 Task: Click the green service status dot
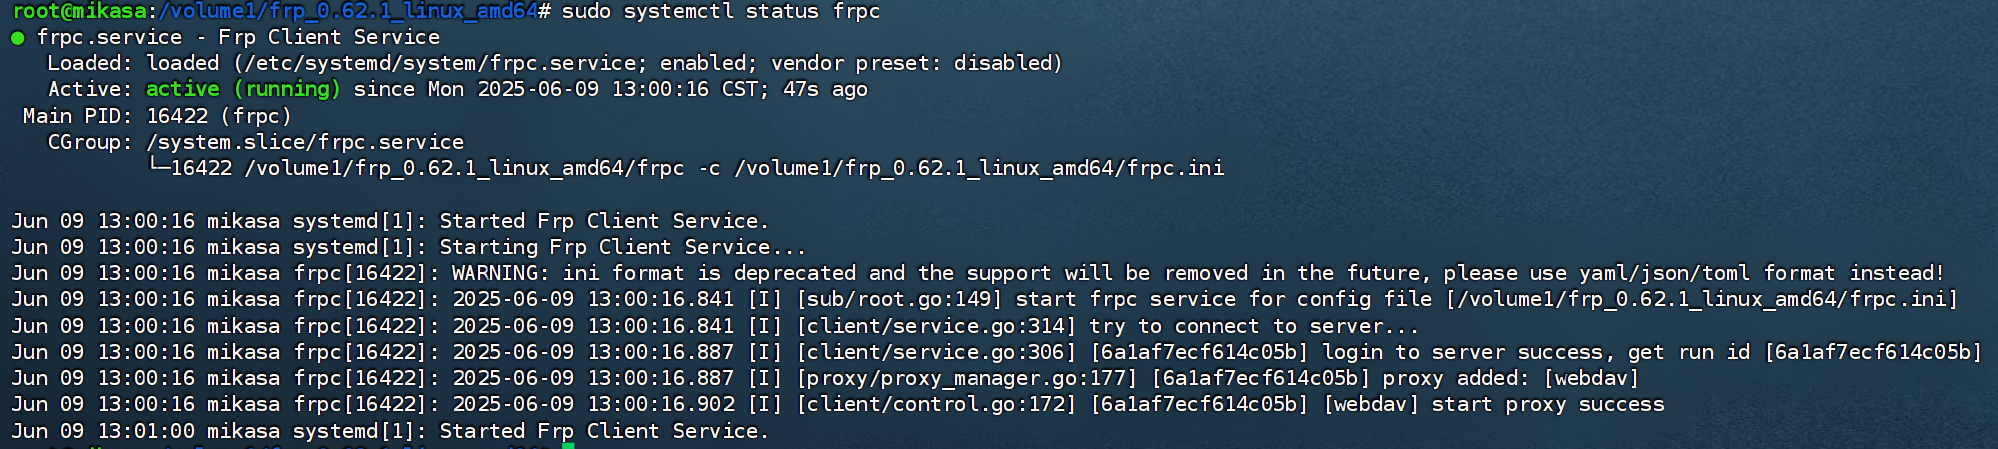pos(17,38)
